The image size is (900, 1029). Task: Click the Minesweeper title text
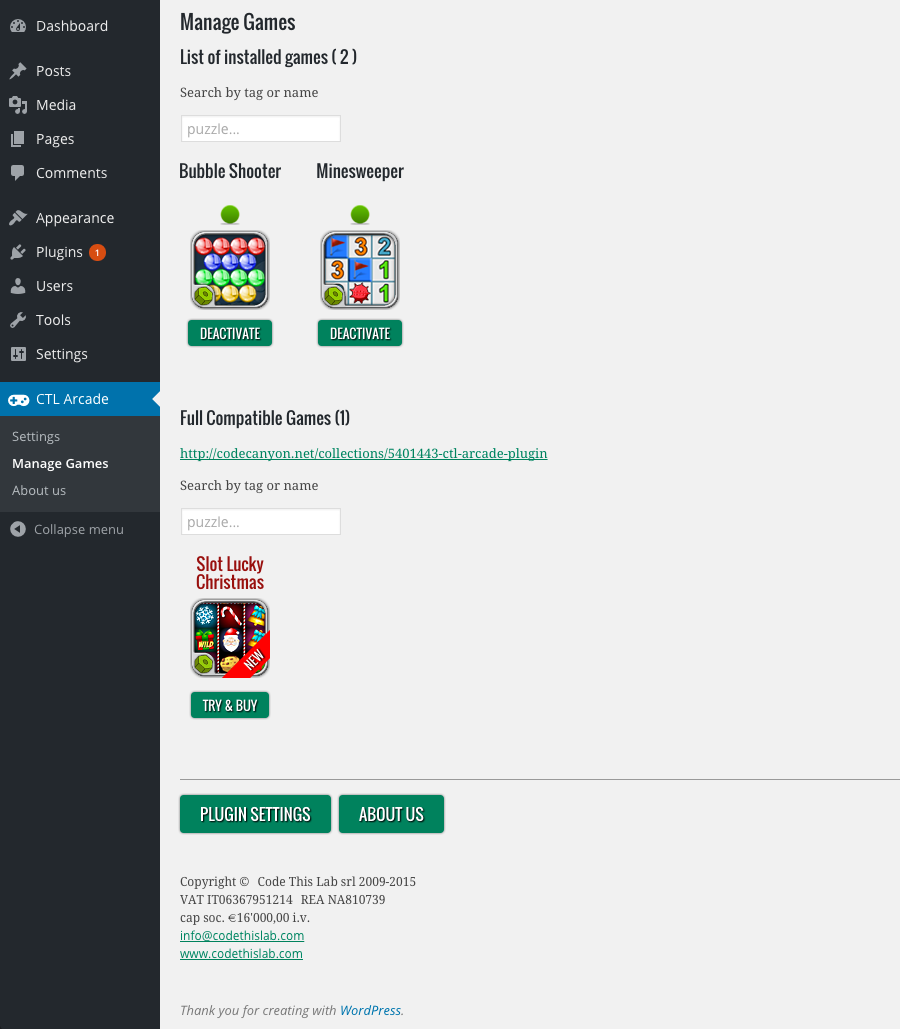pos(360,171)
